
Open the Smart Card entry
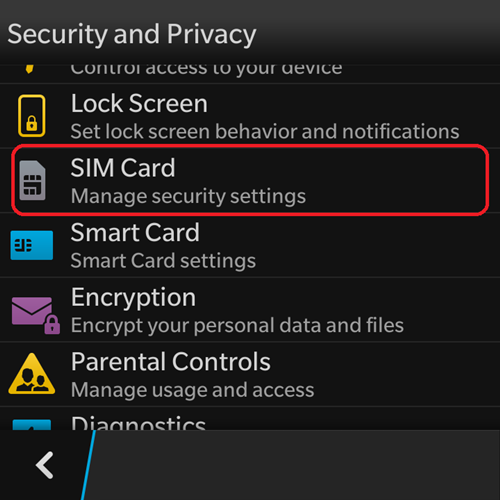[250, 245]
